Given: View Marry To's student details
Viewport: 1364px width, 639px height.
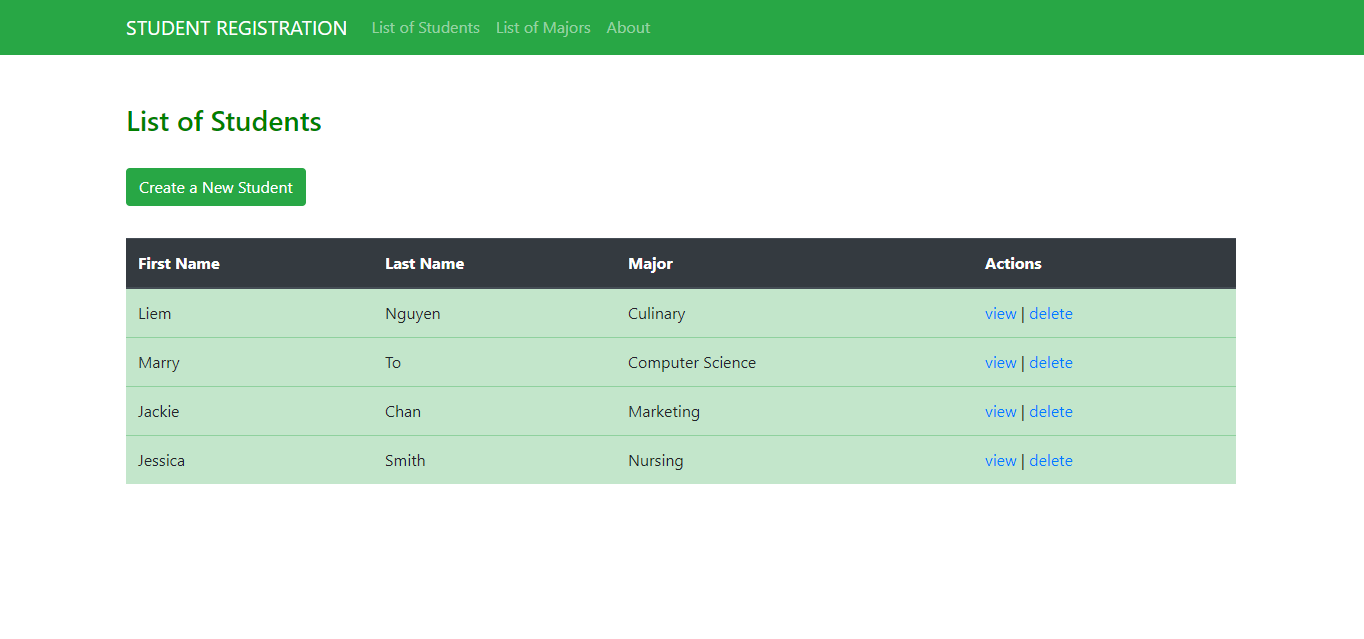Looking at the screenshot, I should [x=1000, y=363].
